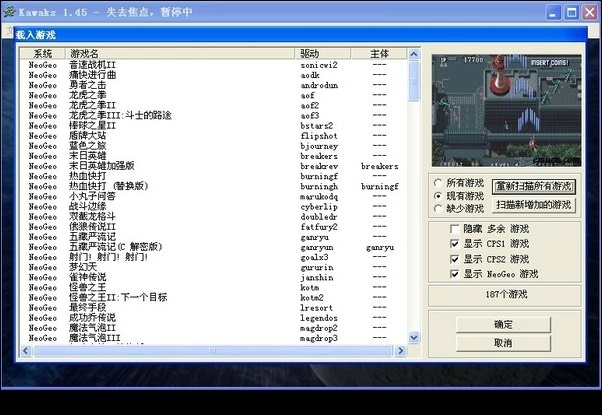
Task: Close the Kawaks window
Action: click(590, 13)
